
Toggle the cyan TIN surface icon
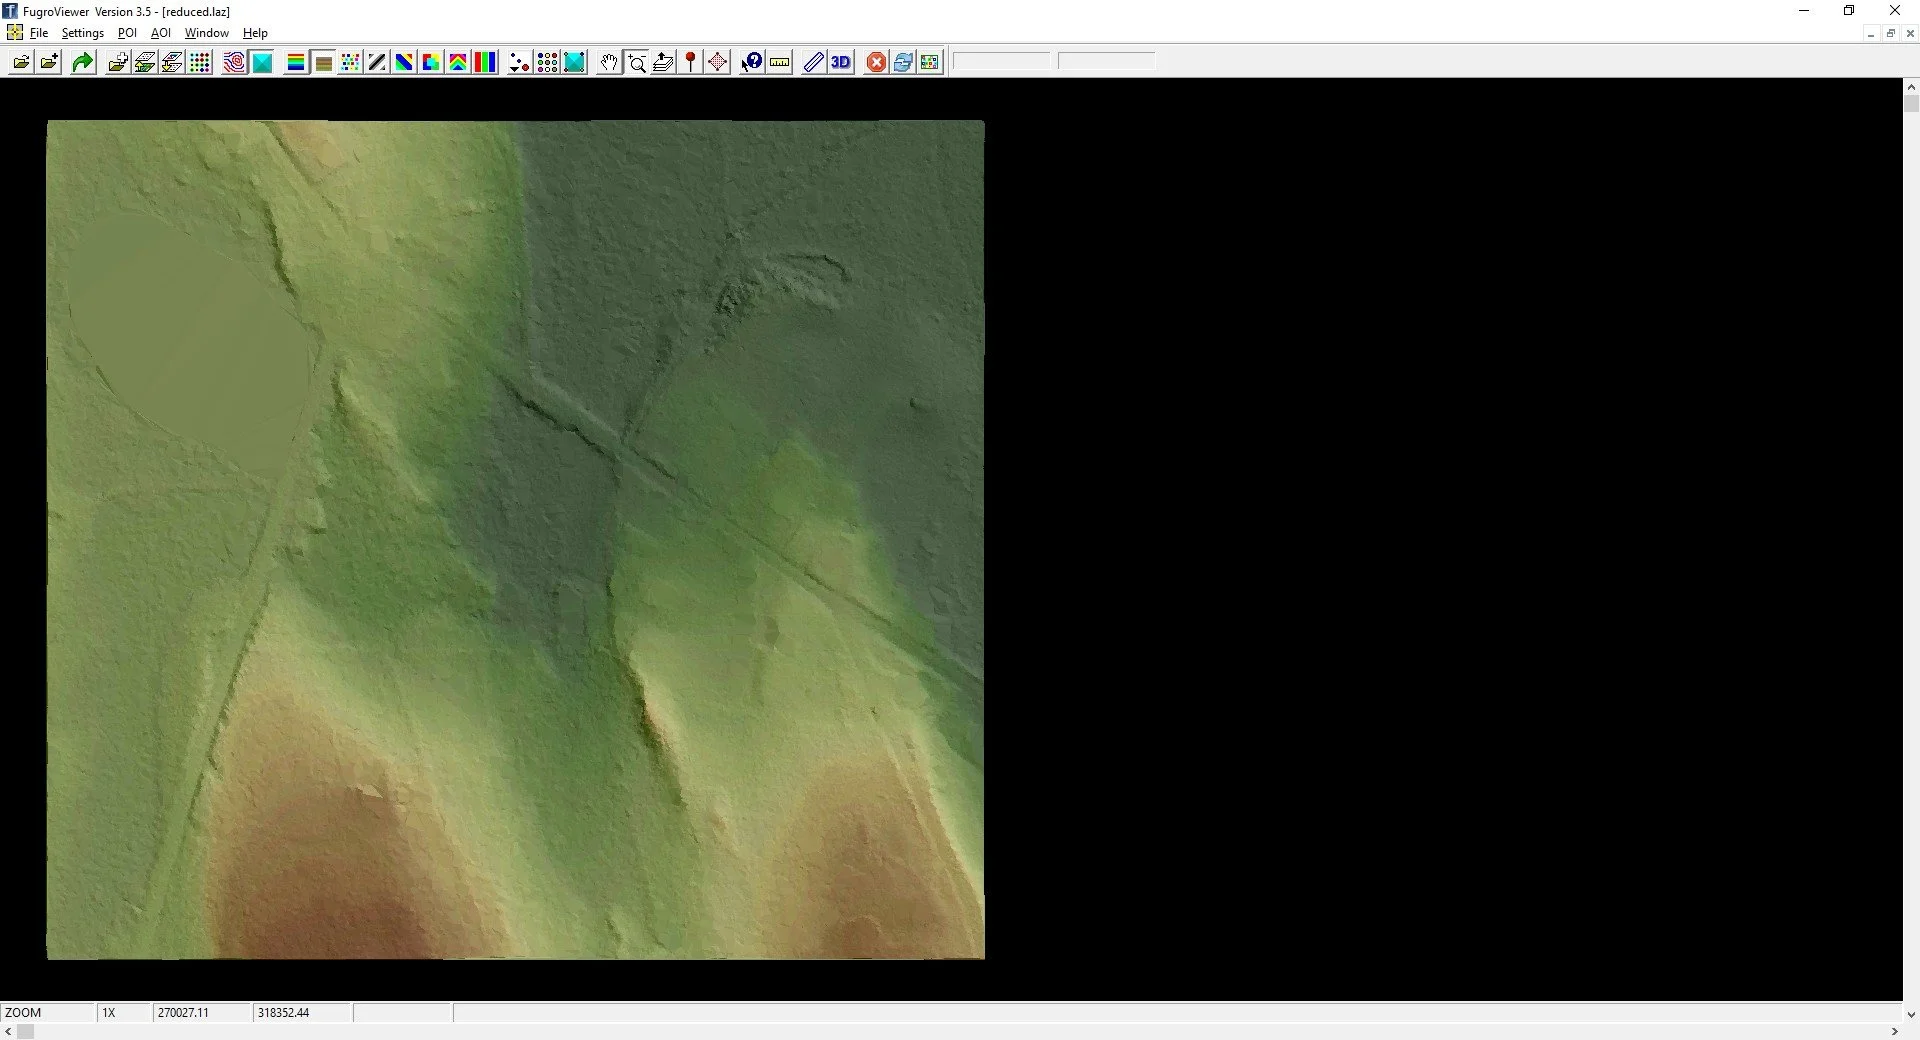262,62
